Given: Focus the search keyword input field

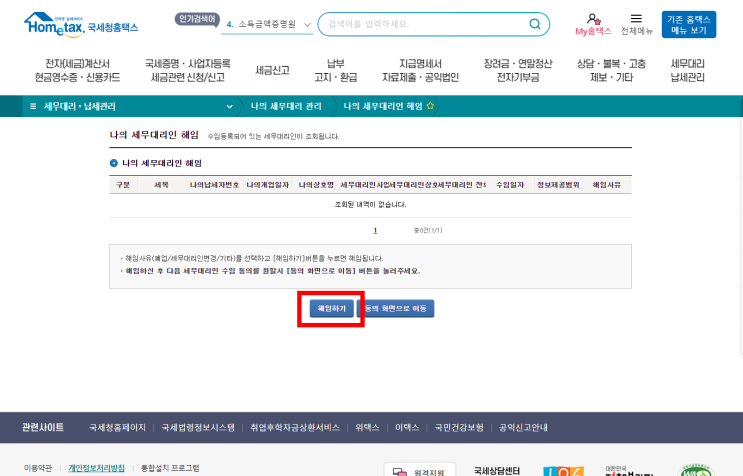Looking at the screenshot, I should pyautogui.click(x=426, y=24).
